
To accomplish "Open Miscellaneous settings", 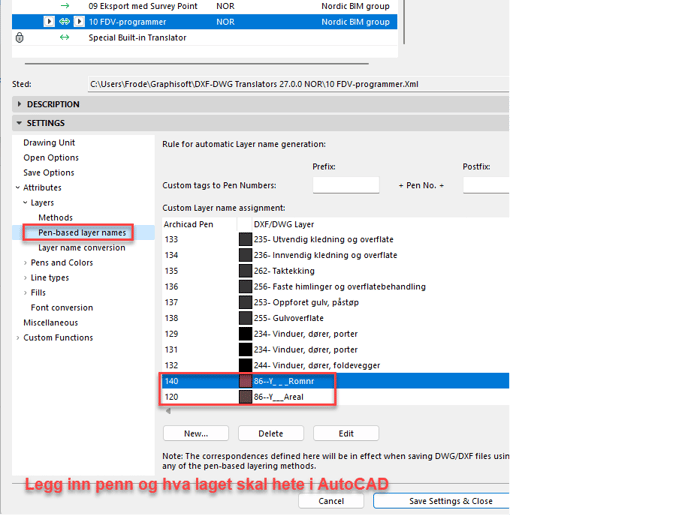I will point(50,322).
